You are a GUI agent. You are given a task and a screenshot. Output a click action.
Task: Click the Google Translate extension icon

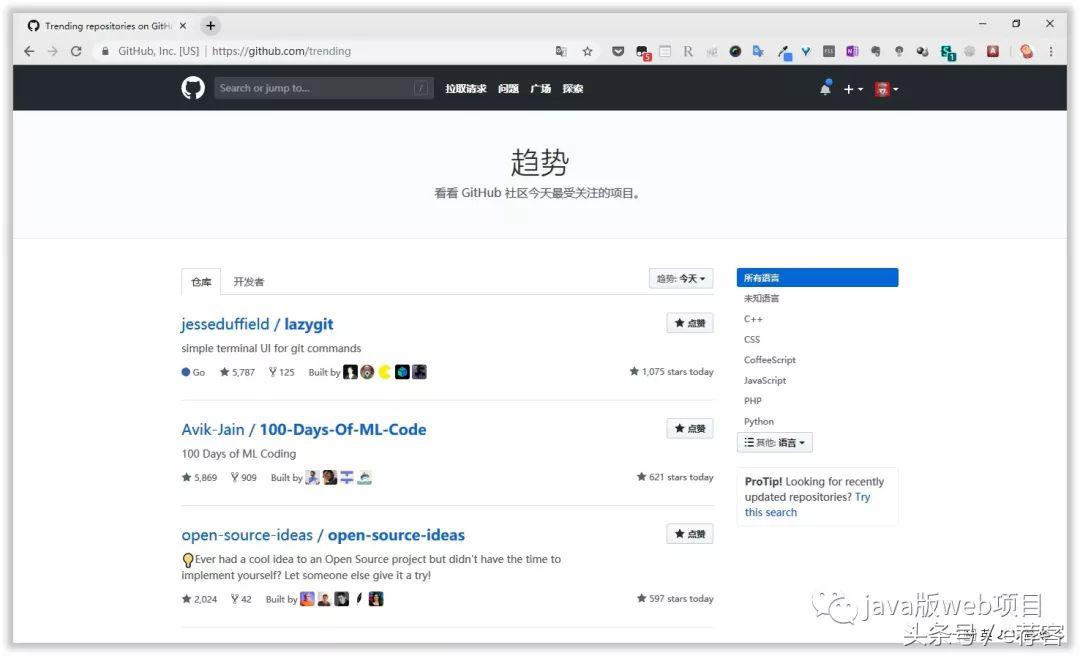[756, 51]
